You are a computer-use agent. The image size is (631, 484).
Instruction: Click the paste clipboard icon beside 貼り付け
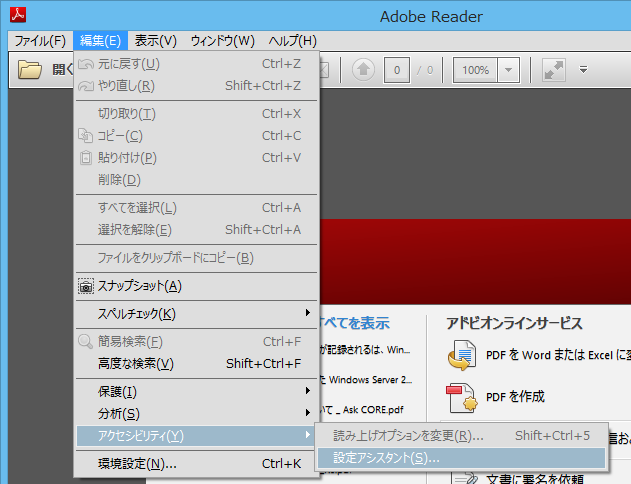coord(86,158)
